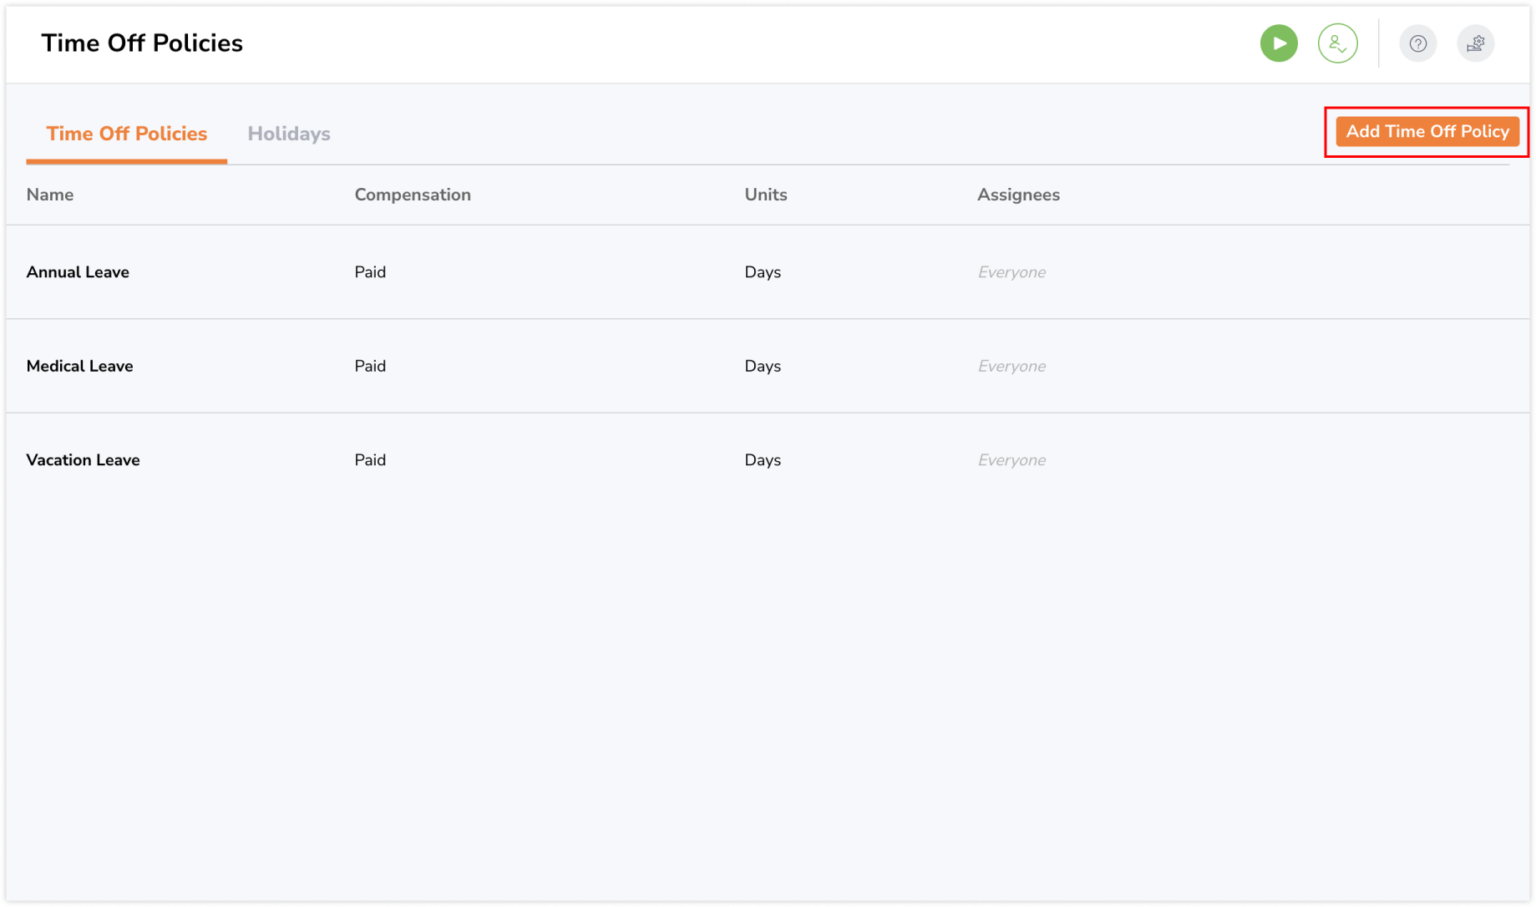Click Everyone assignees for Vacation Leave
This screenshot has height=907, width=1536.
tap(1011, 460)
